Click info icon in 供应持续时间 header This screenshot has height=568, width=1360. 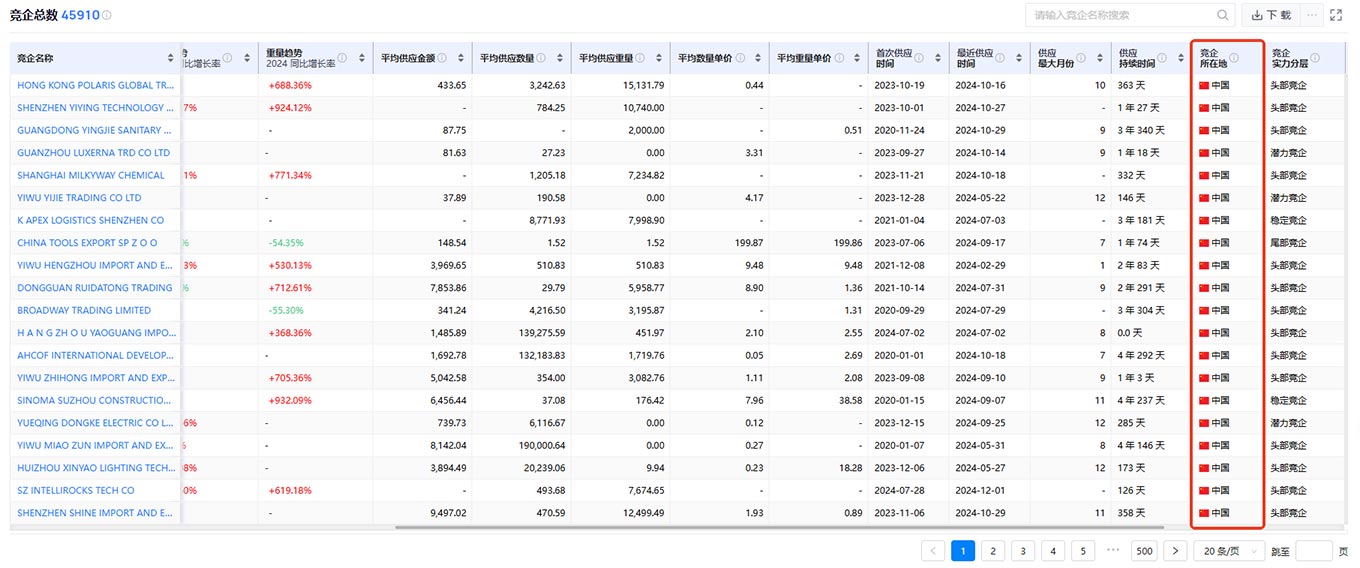tap(1160, 58)
